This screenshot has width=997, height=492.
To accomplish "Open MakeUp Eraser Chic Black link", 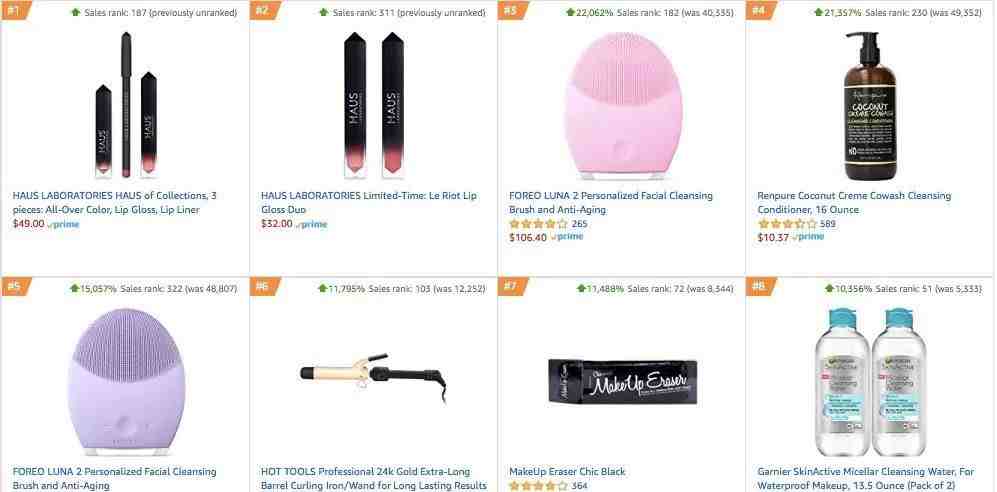I will [x=567, y=472].
